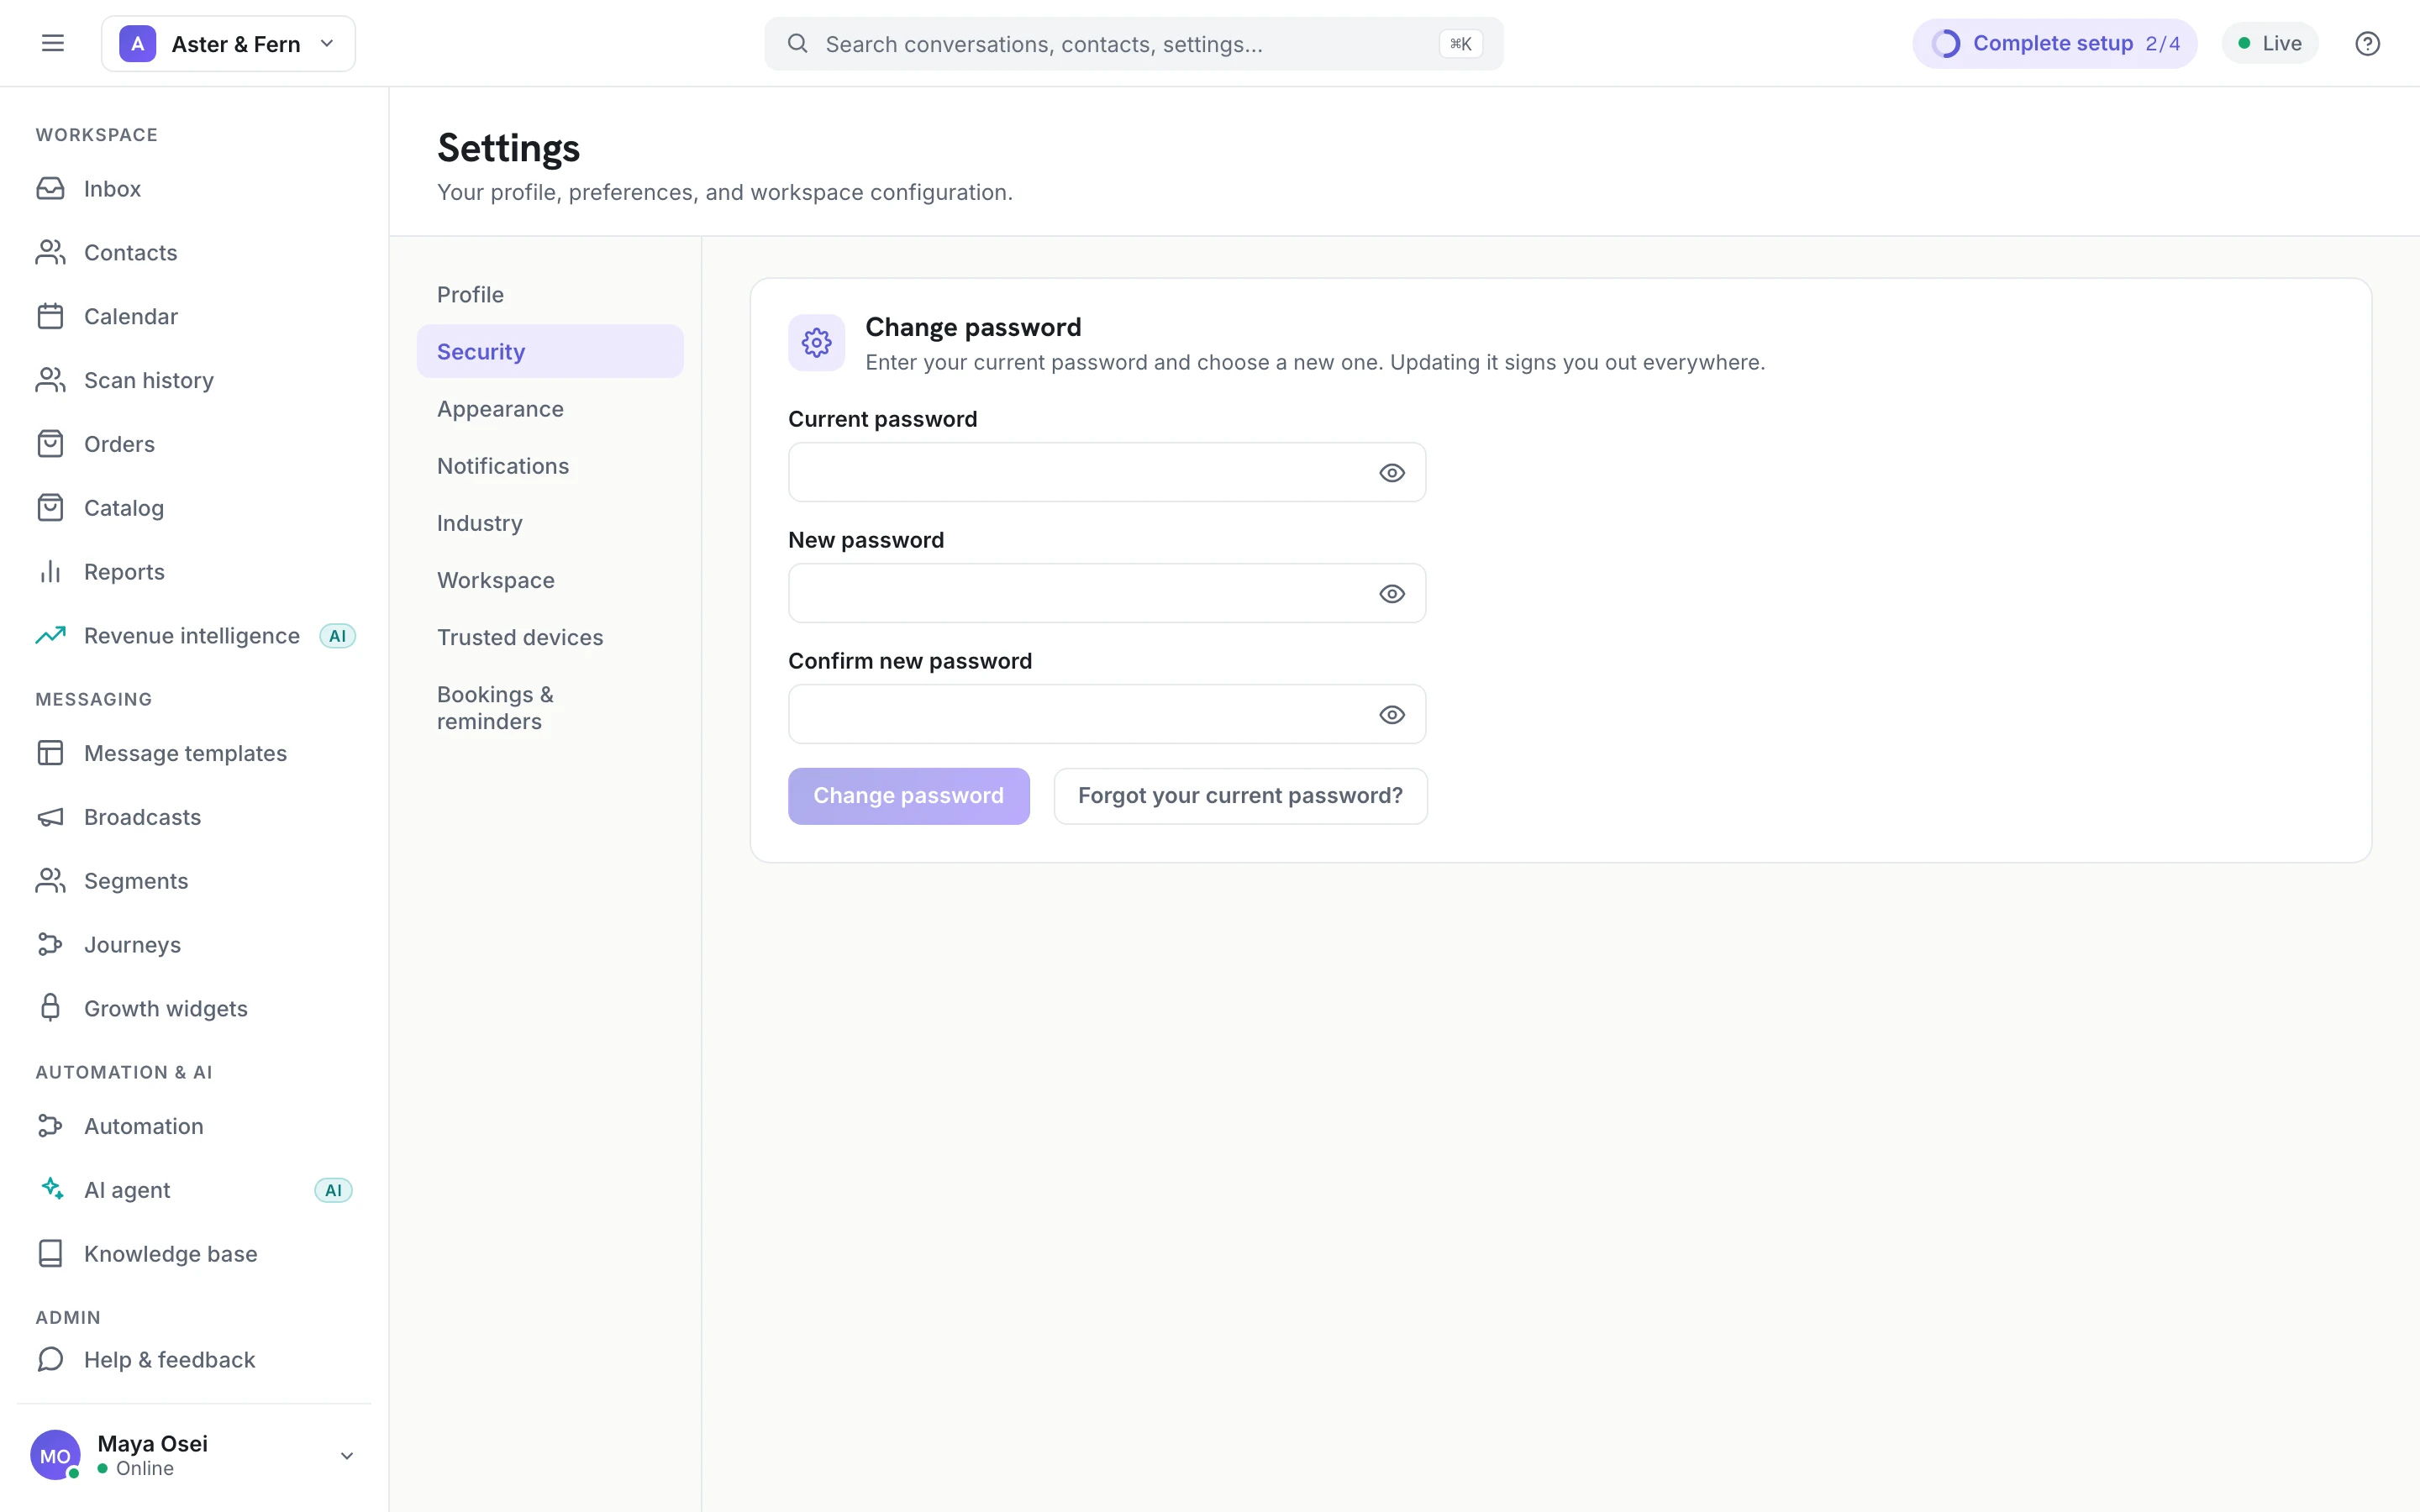Click the Message templates layout icon

point(50,753)
